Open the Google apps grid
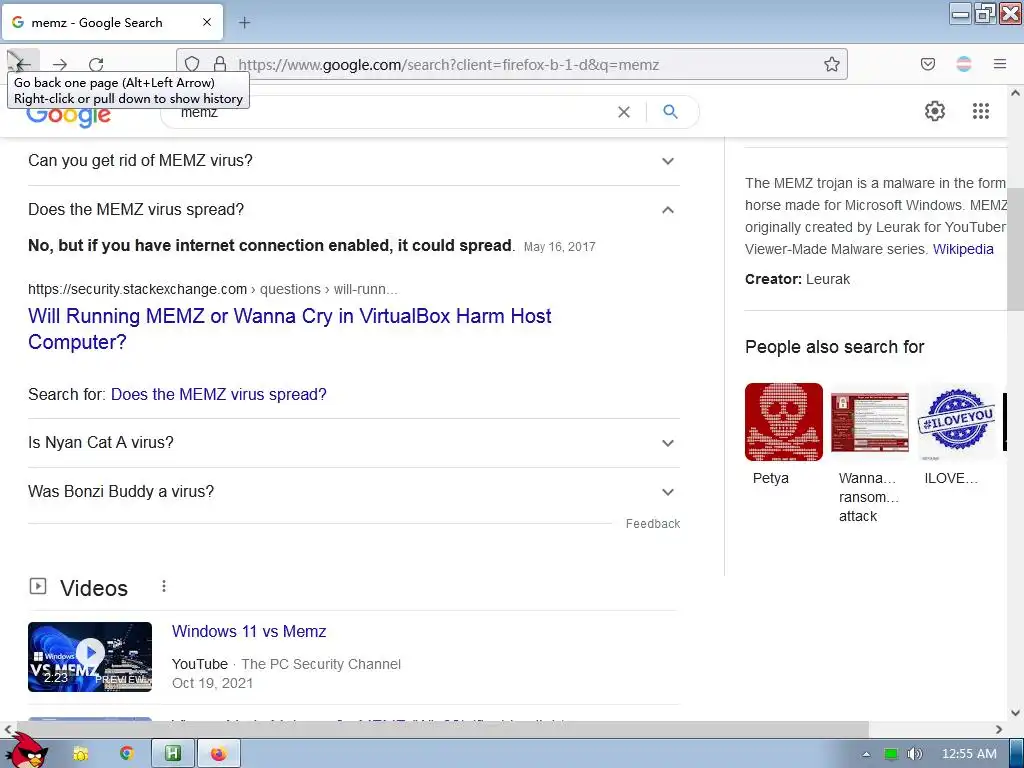 (980, 111)
